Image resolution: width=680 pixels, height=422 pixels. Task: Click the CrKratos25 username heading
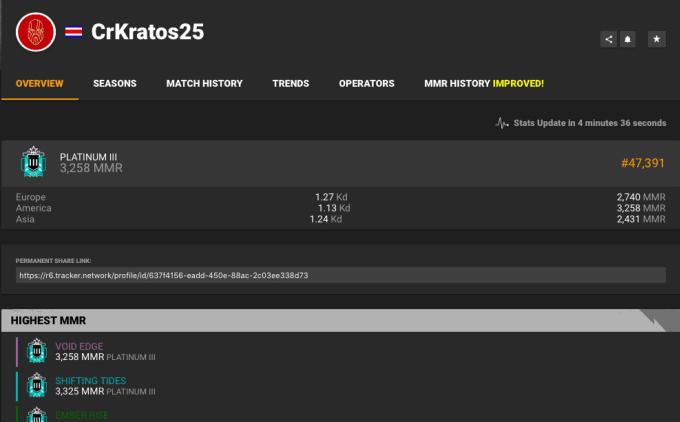tap(147, 32)
